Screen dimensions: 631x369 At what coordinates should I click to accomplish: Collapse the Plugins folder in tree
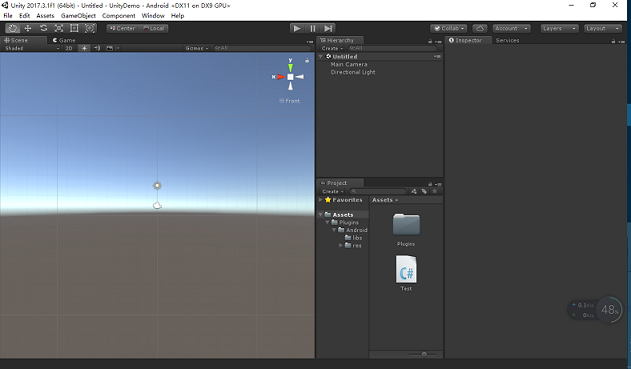click(x=328, y=222)
